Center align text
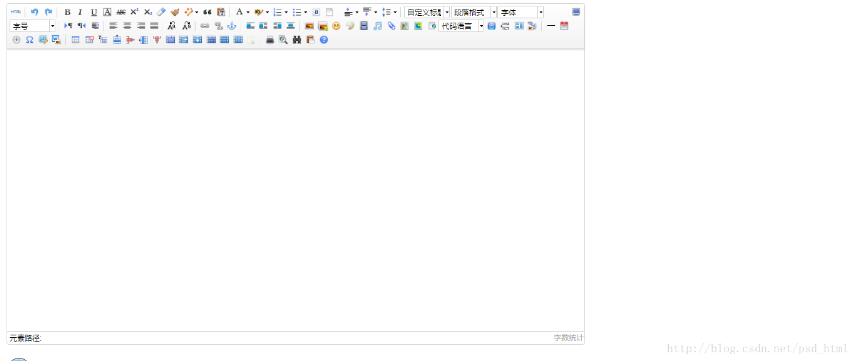 coord(127,26)
